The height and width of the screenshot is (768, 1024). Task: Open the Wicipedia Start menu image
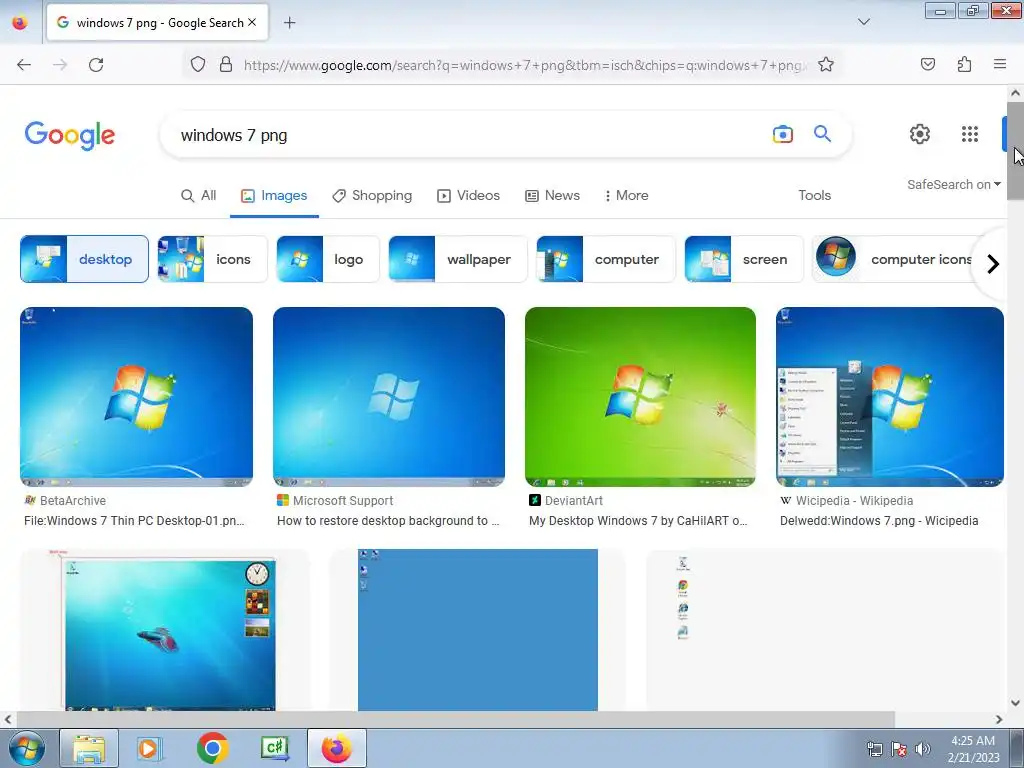coord(889,397)
